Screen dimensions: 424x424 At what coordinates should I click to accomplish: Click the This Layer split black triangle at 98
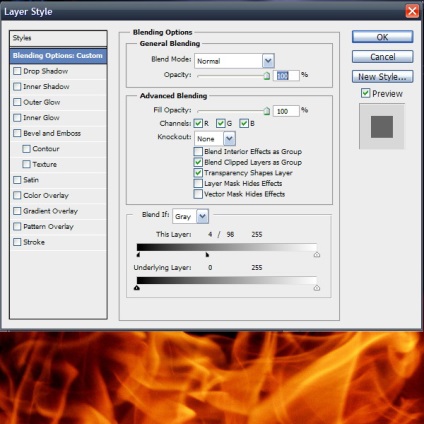(207, 255)
